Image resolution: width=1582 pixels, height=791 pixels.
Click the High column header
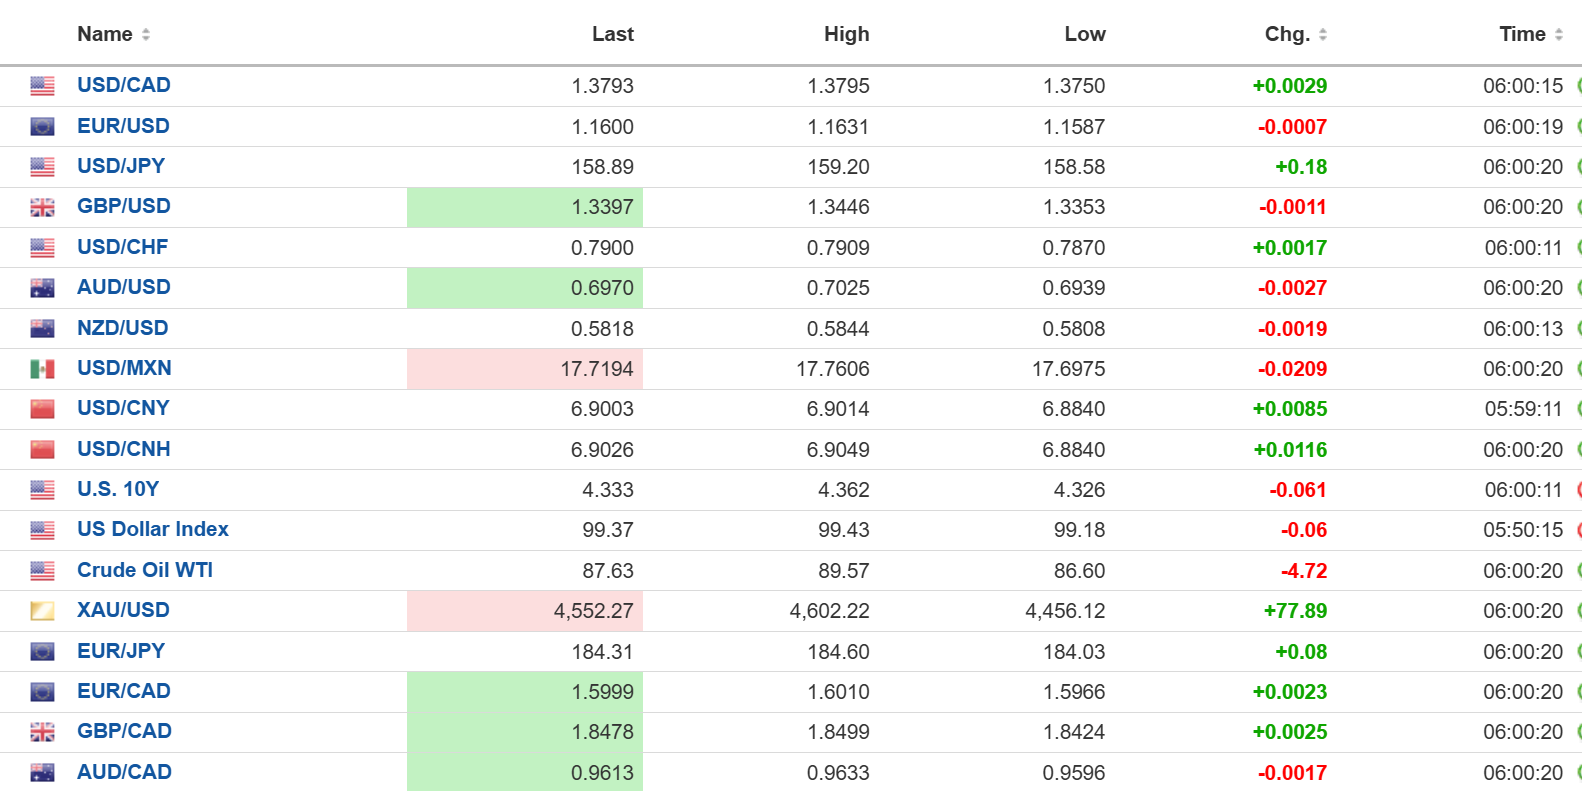click(x=846, y=34)
